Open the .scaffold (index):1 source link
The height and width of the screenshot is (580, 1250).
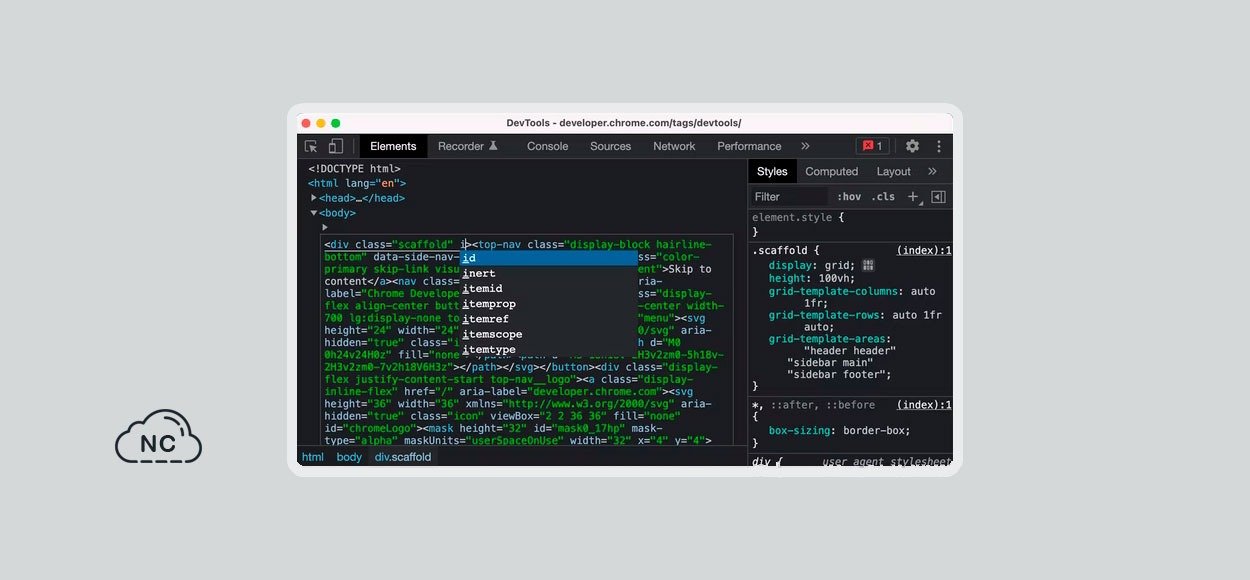pyautogui.click(x=923, y=250)
